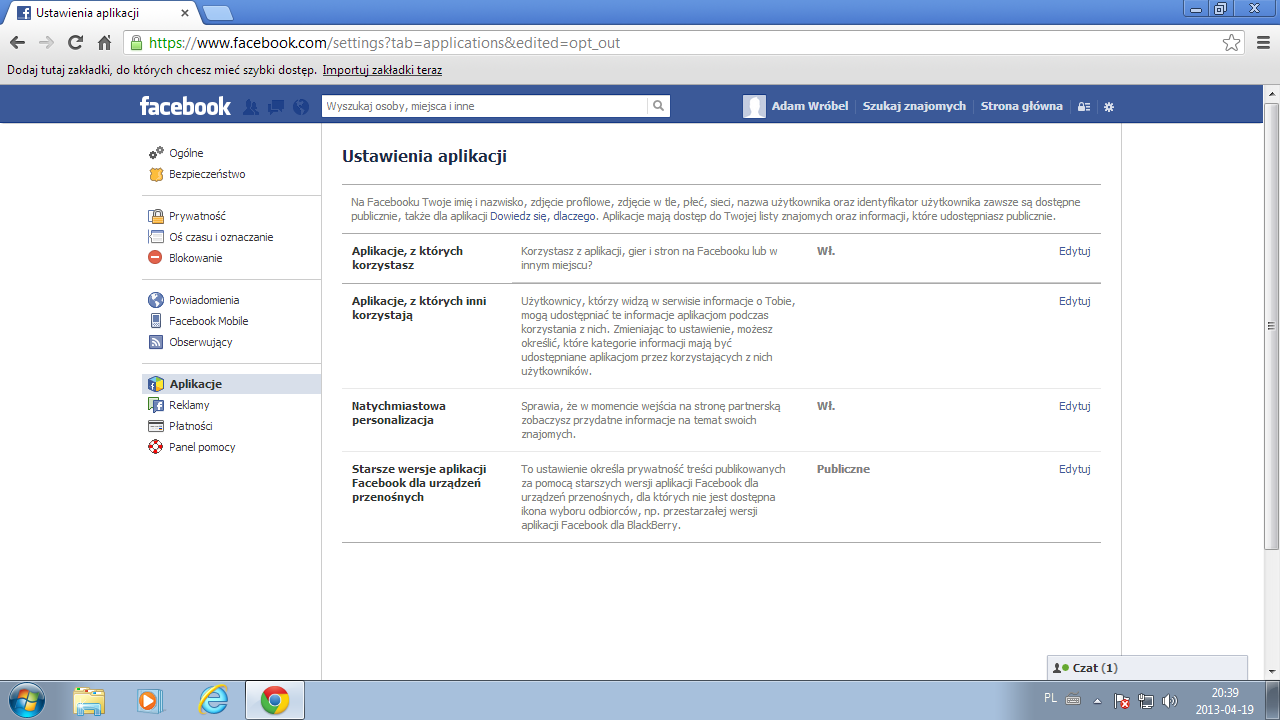1280x720 pixels.
Task: Open Bezpieczeństwo settings in sidebar
Action: click(207, 174)
